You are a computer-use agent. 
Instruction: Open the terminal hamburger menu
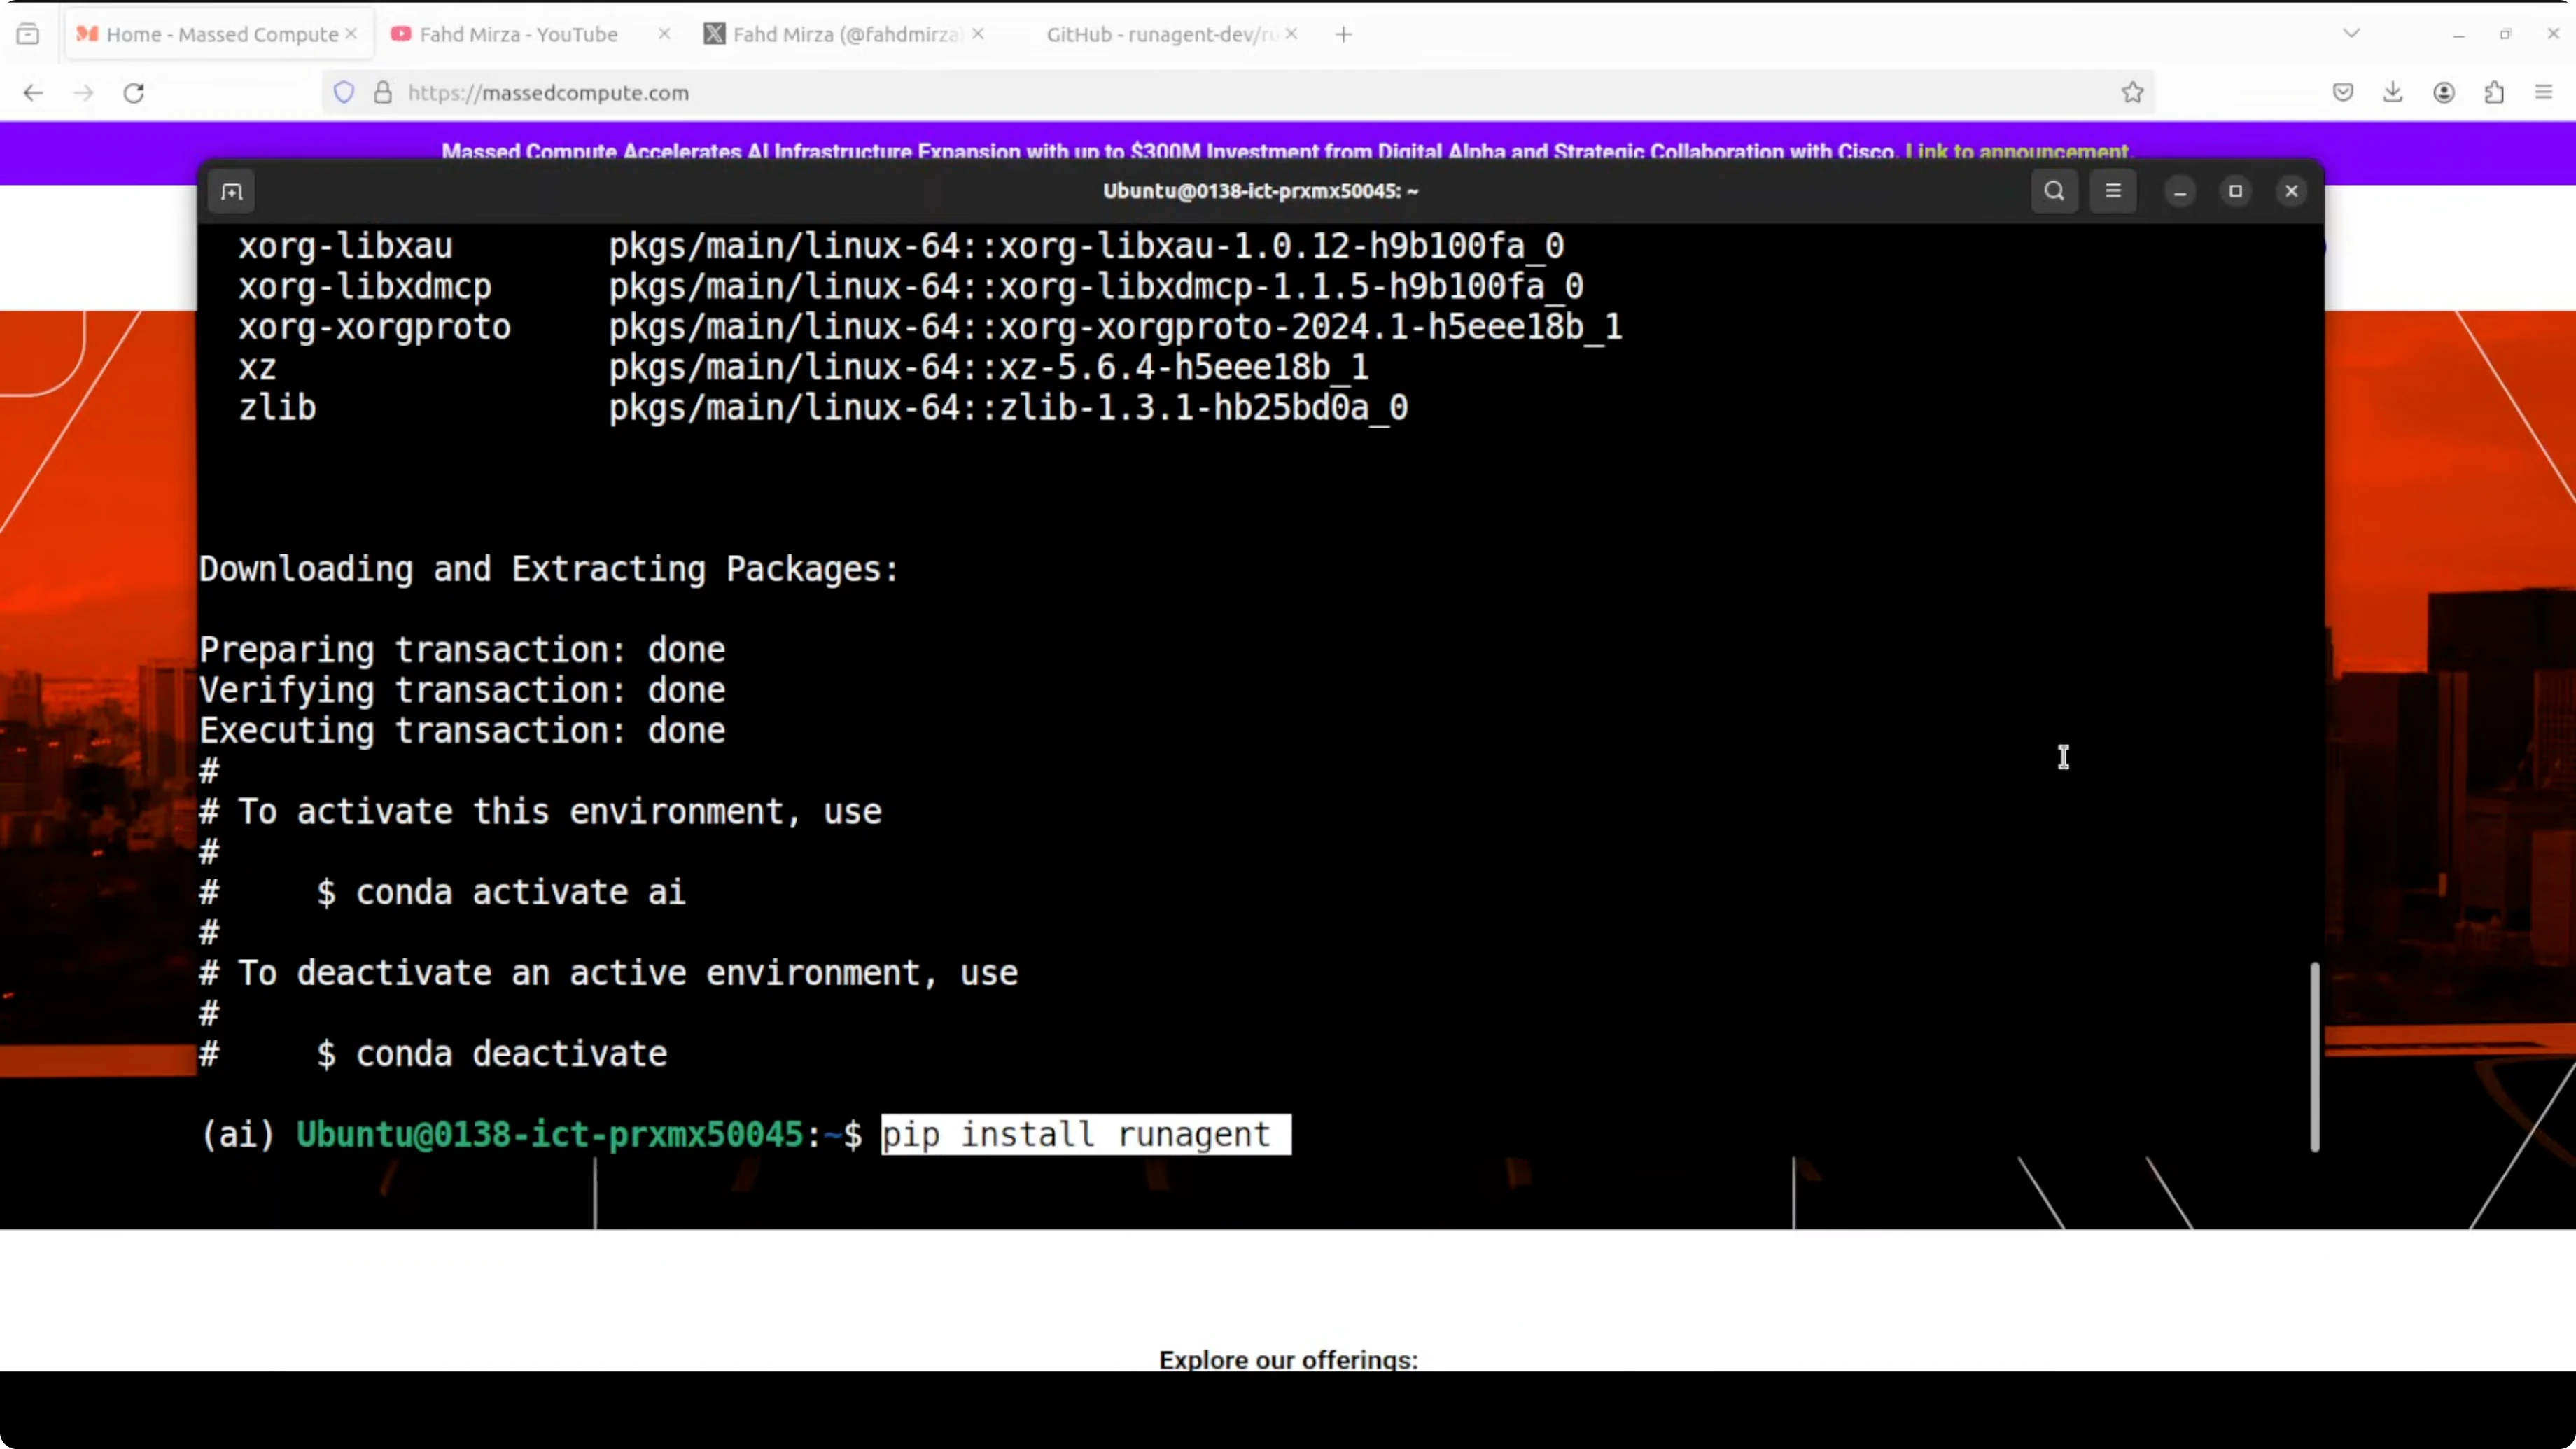click(2113, 191)
